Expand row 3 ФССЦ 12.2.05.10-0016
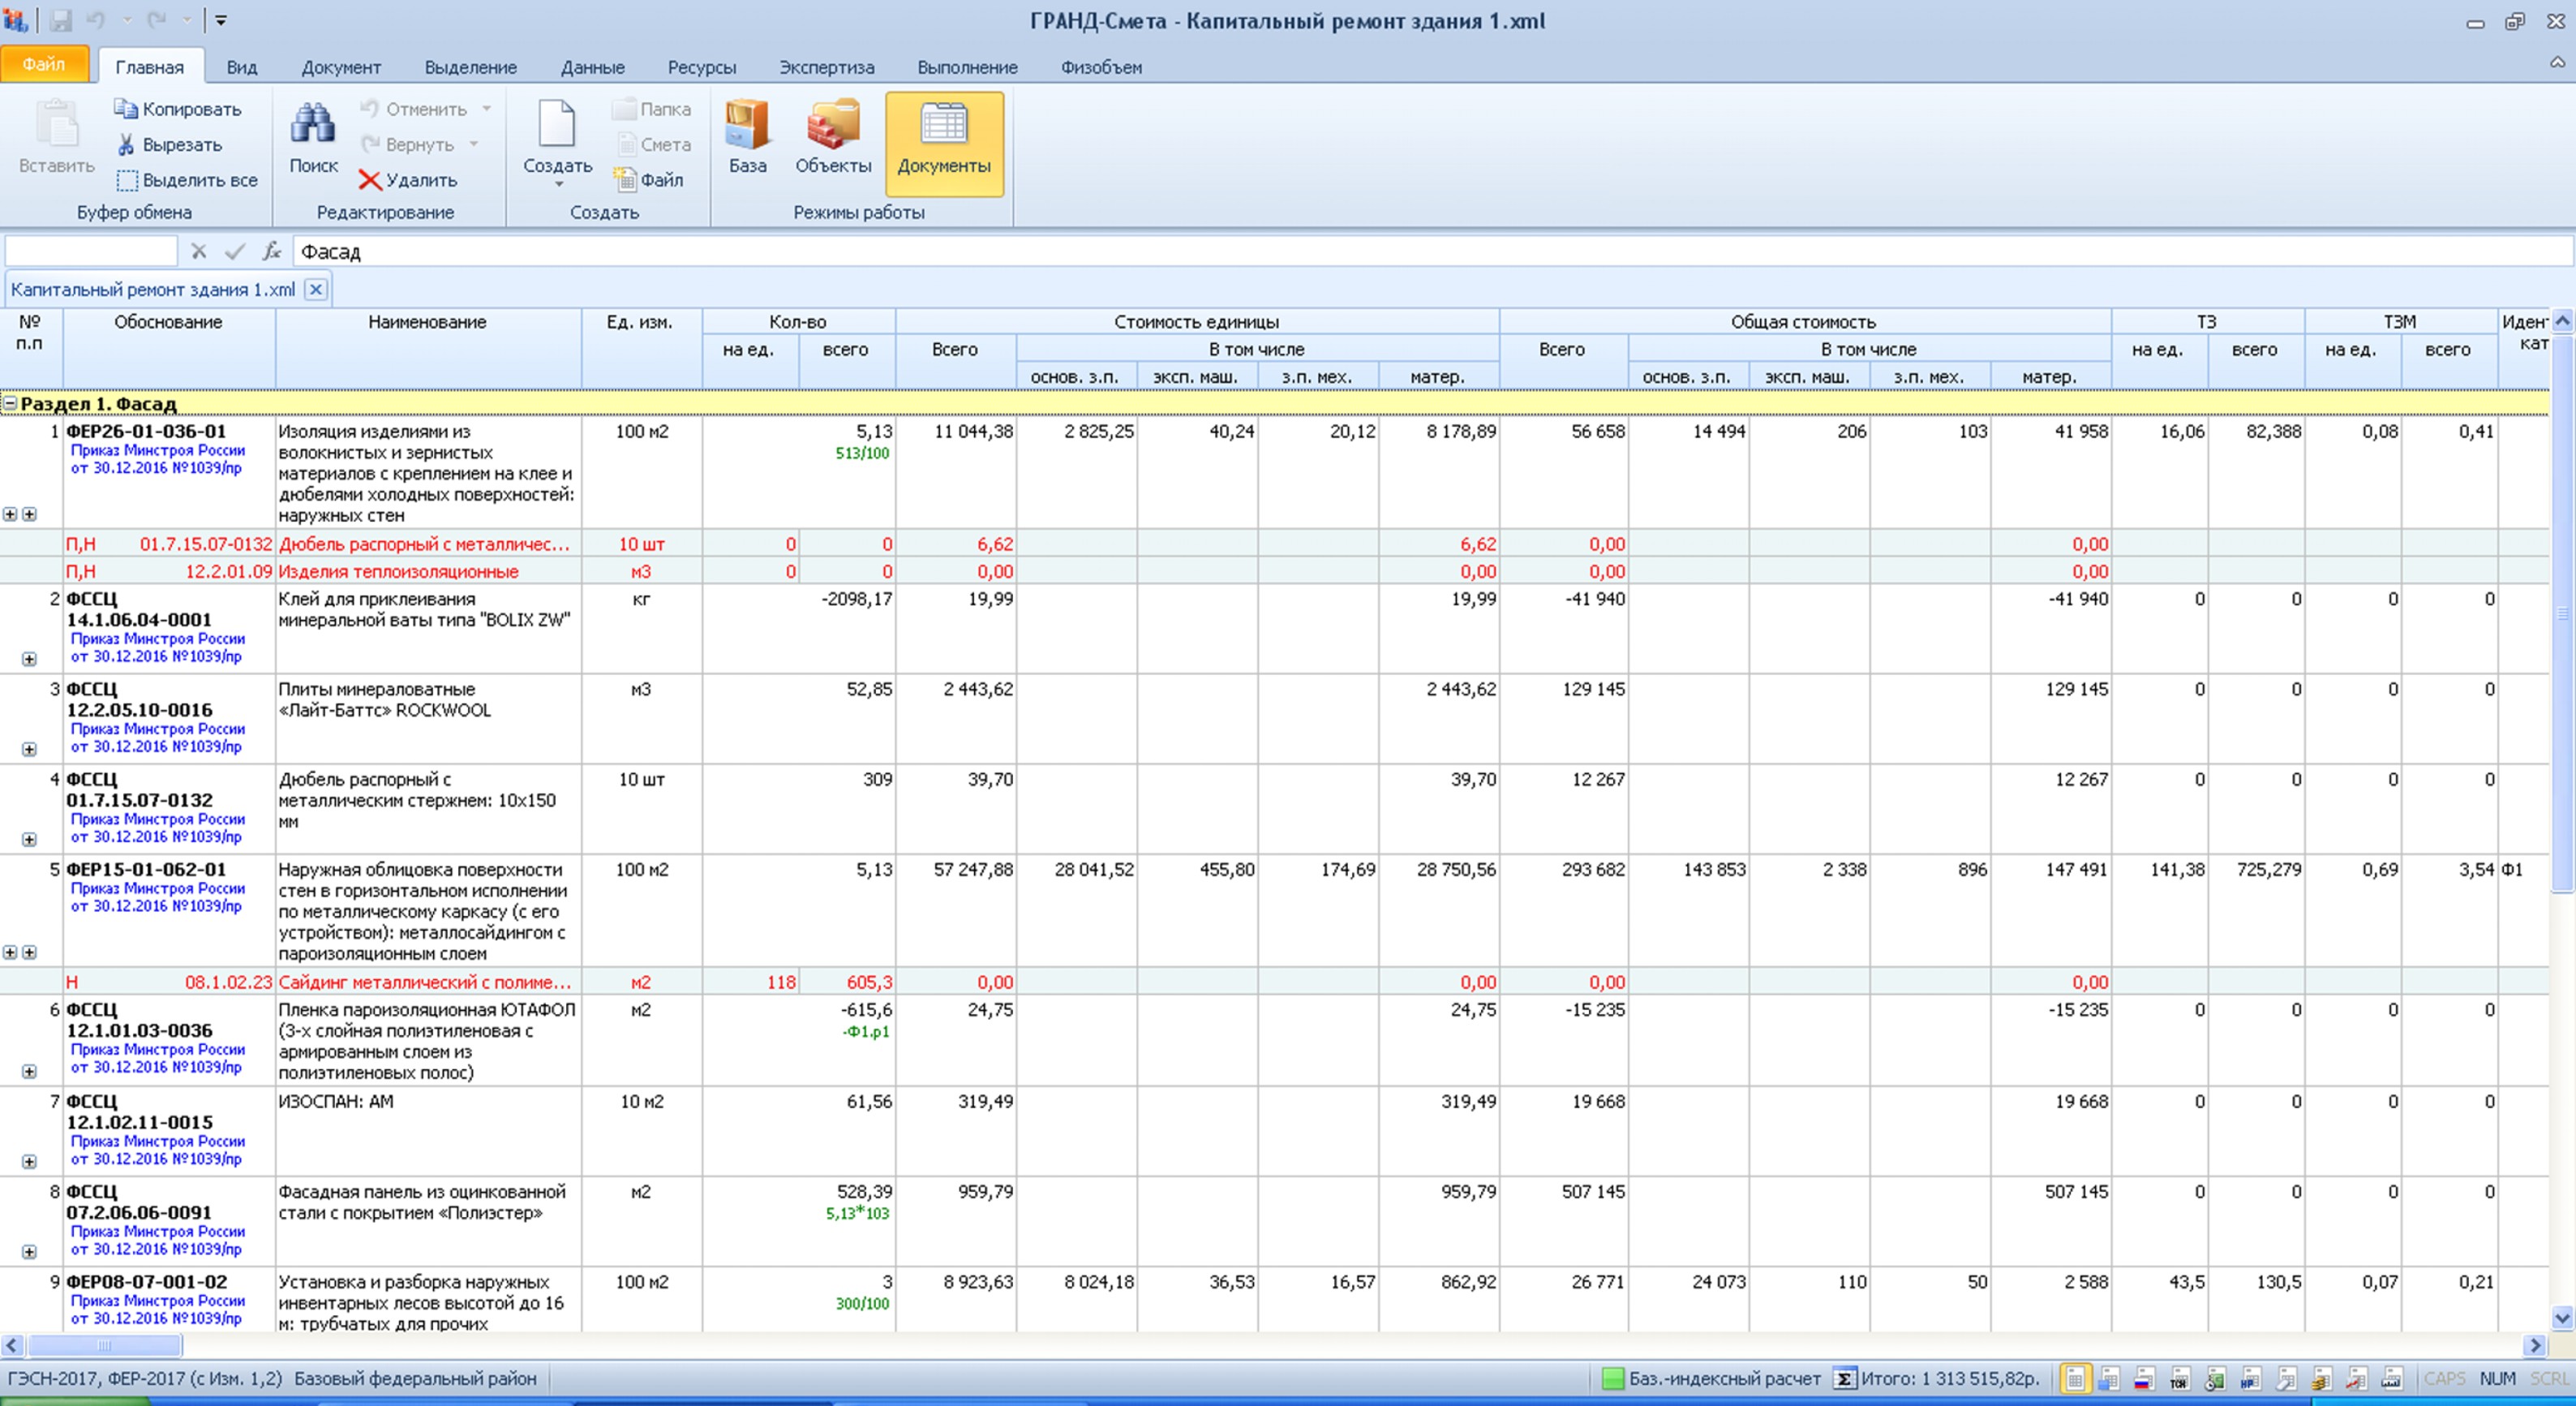 point(29,749)
